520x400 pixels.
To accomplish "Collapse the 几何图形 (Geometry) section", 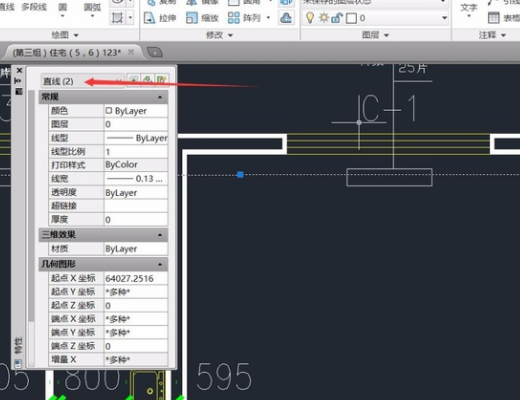I will (160, 264).
